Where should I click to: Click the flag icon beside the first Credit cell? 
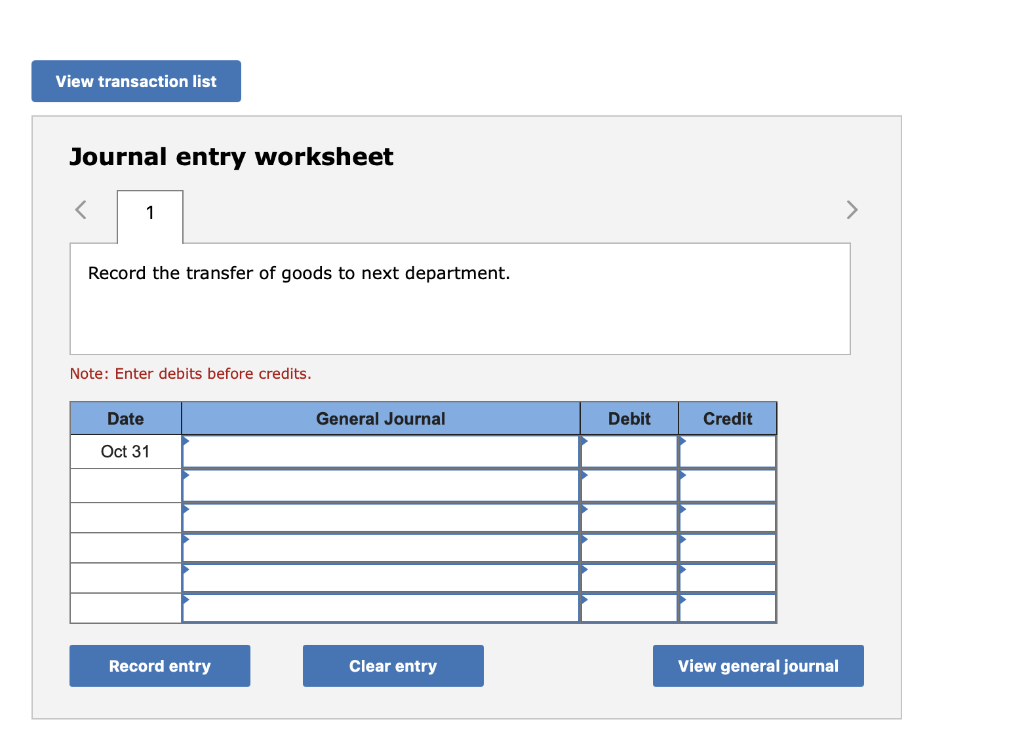[x=682, y=439]
